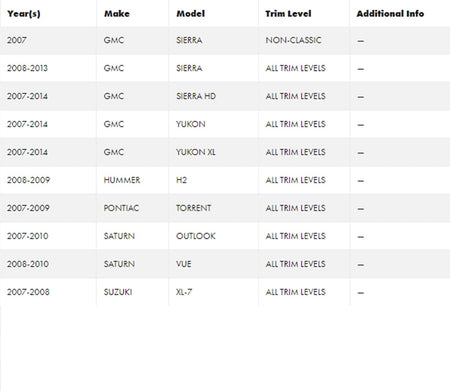Select the SIERRA HD model cell

(x=196, y=96)
